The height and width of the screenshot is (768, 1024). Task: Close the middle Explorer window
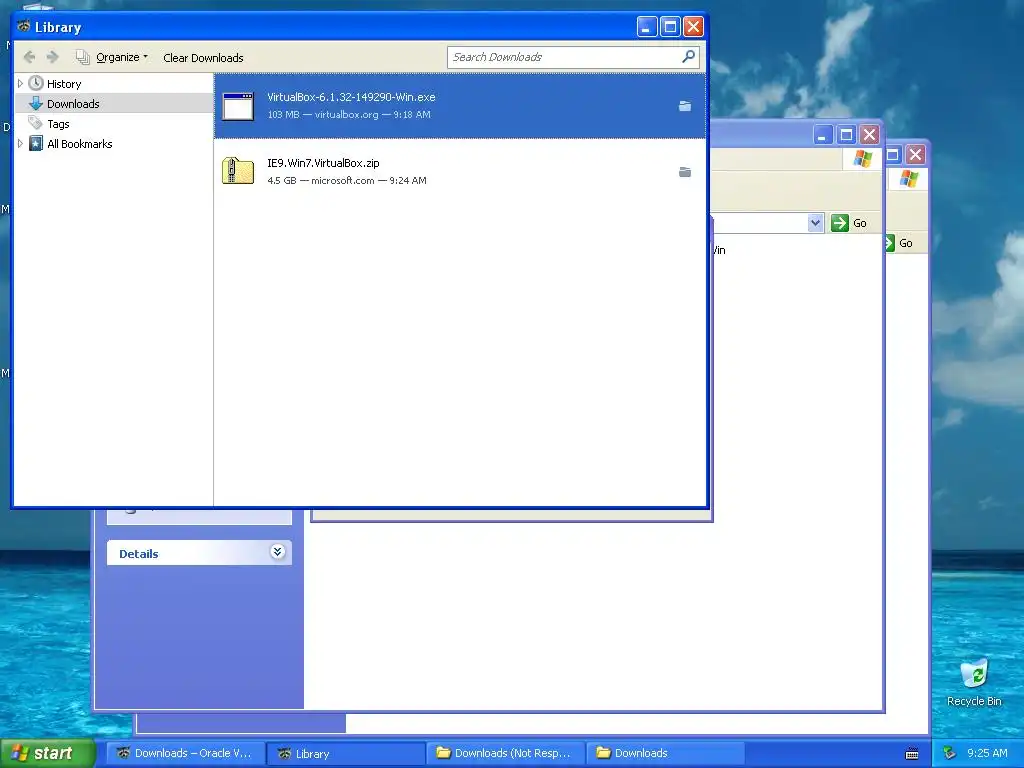[x=869, y=135]
